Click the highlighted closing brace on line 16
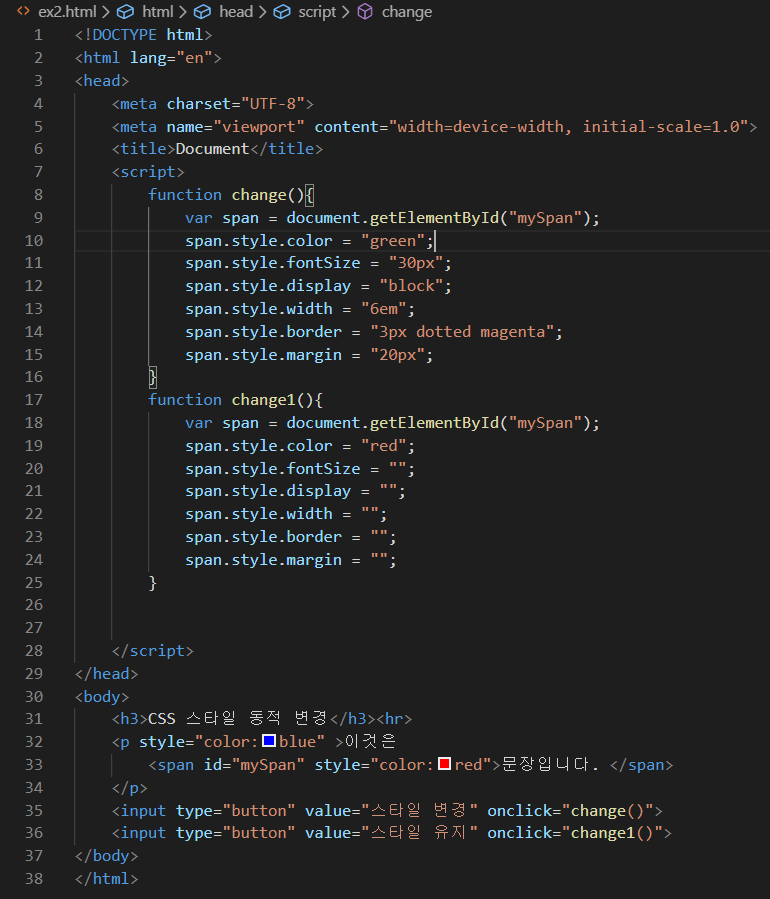770x899 pixels. (x=153, y=377)
